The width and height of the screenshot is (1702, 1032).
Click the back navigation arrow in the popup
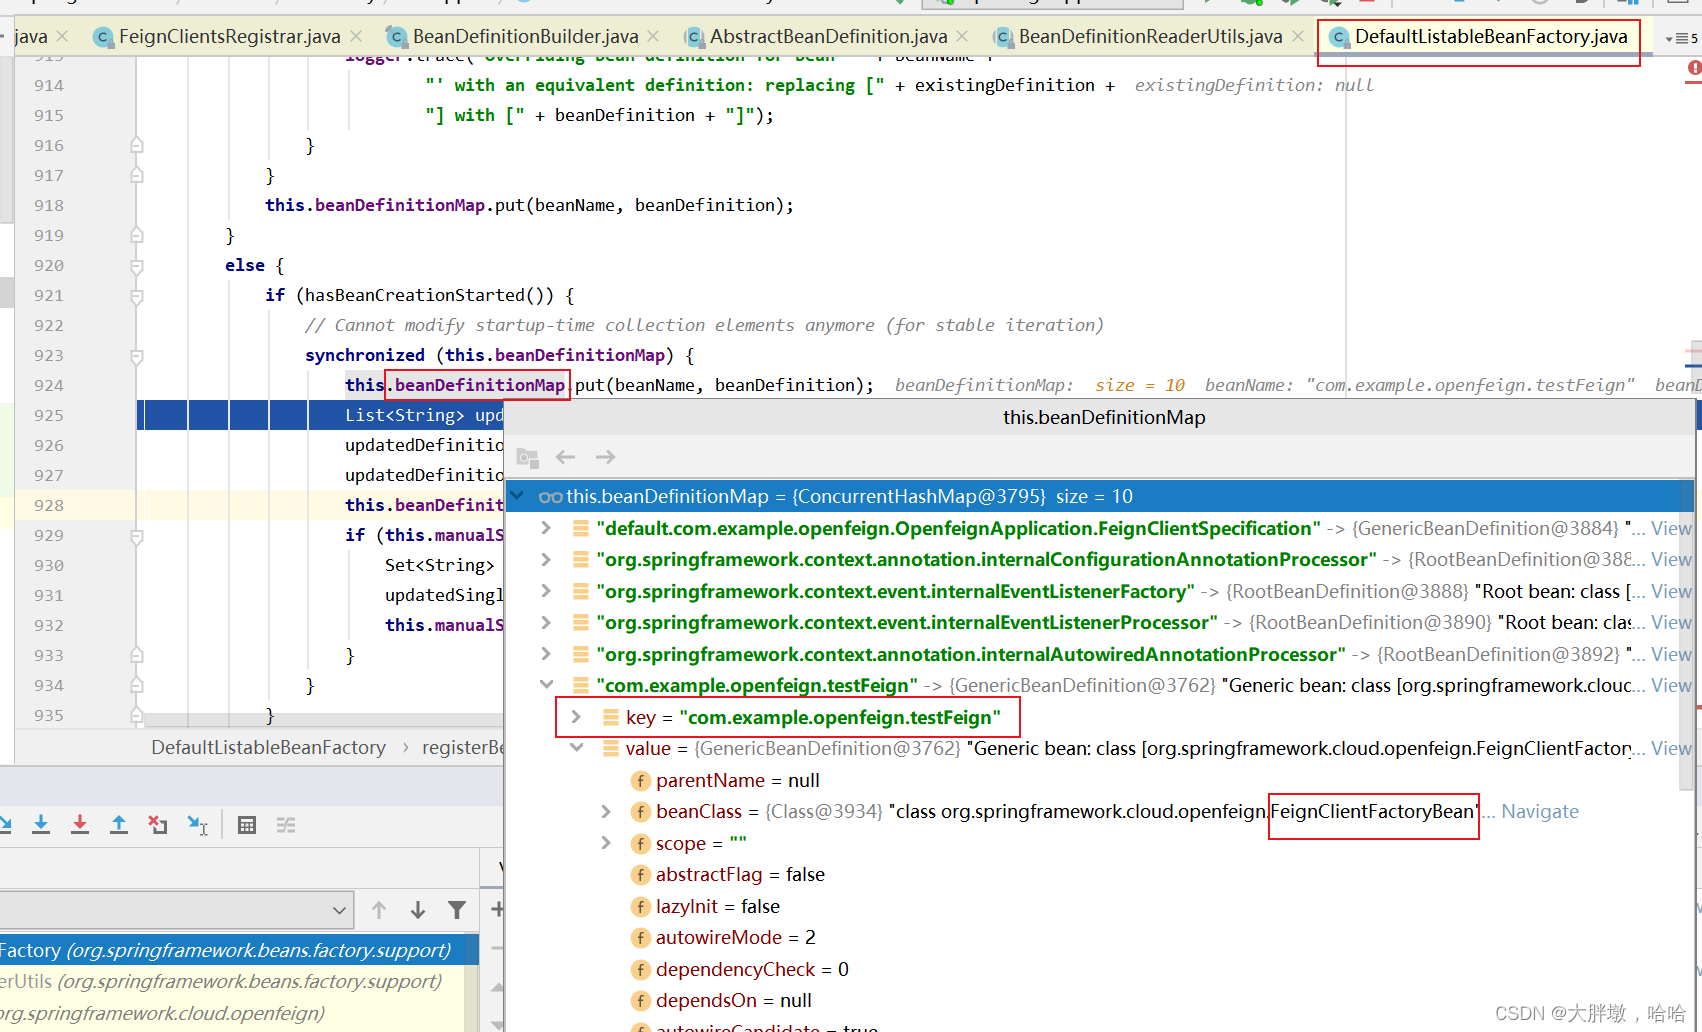(x=565, y=457)
